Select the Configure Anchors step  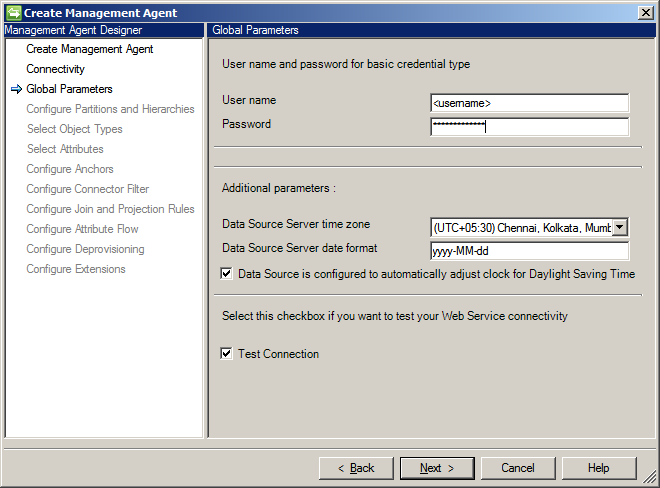click(x=70, y=169)
